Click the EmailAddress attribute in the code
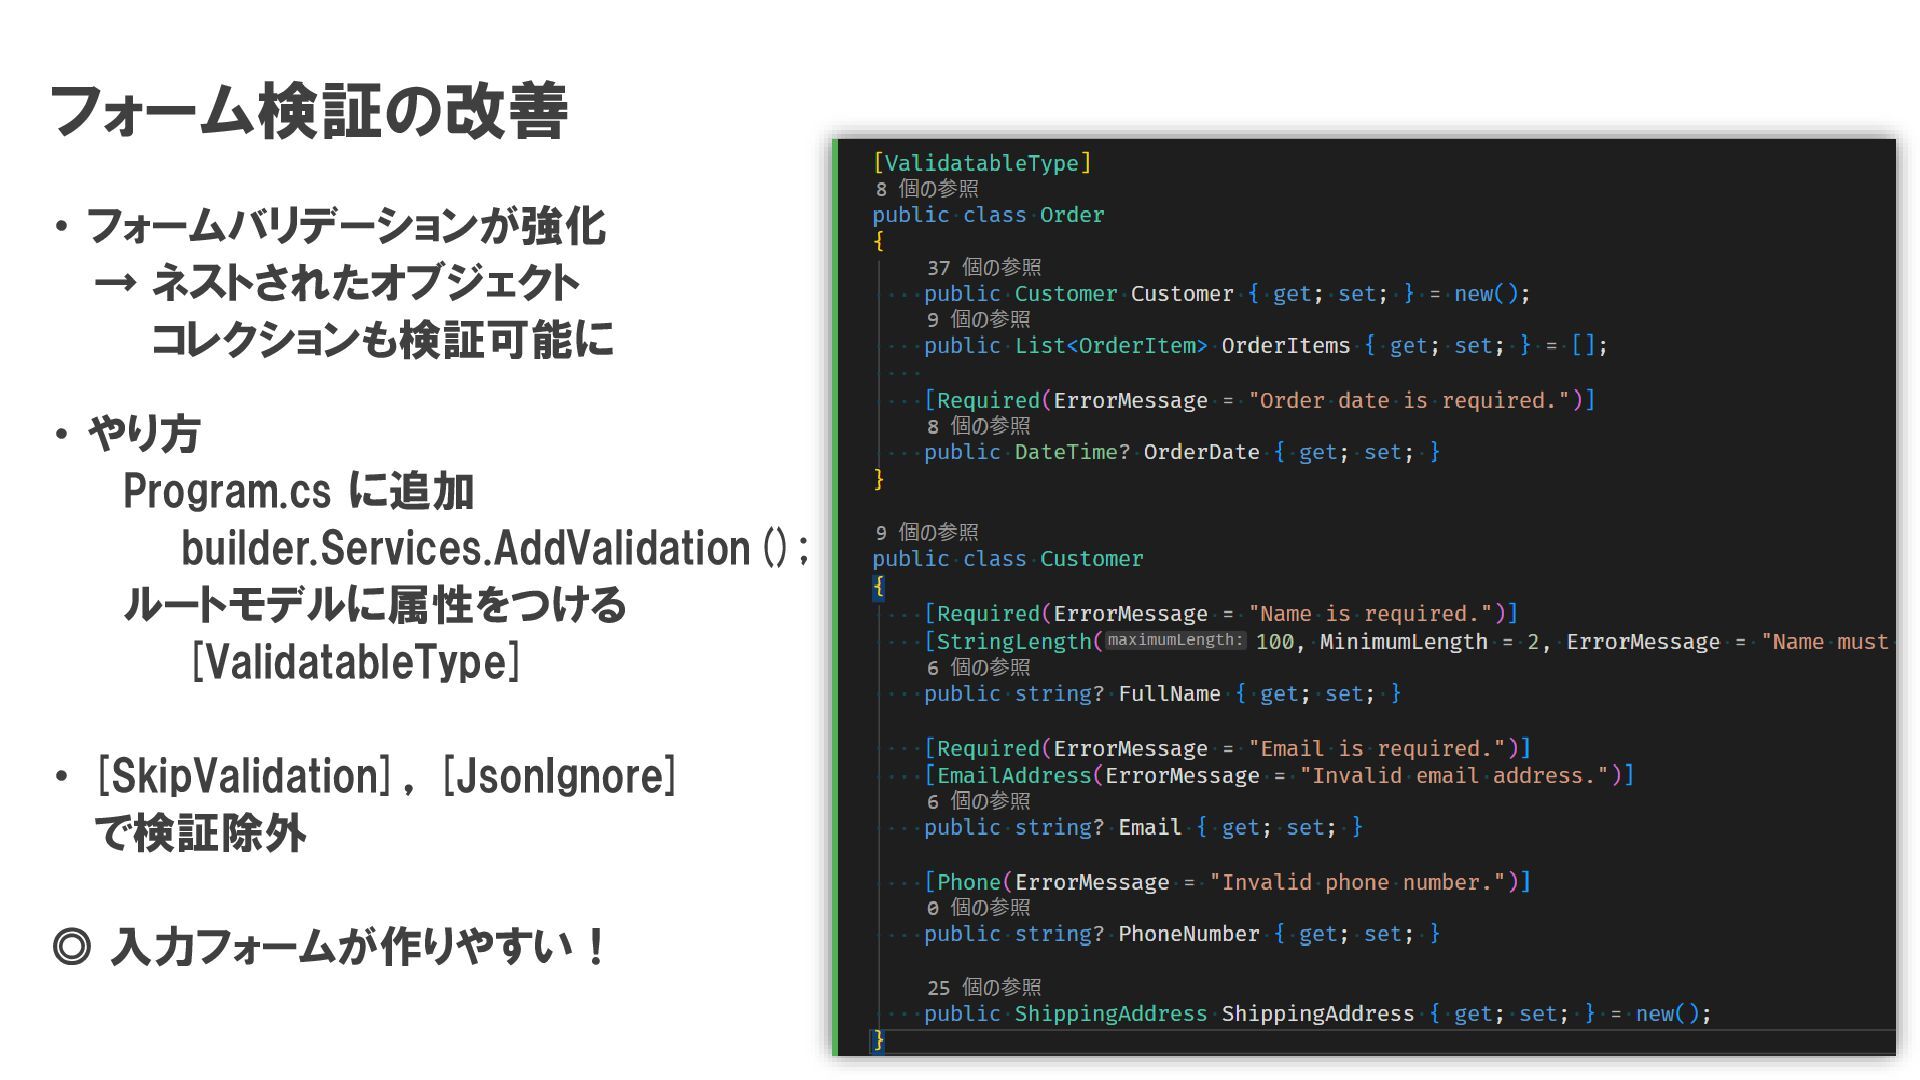 click(x=1013, y=776)
